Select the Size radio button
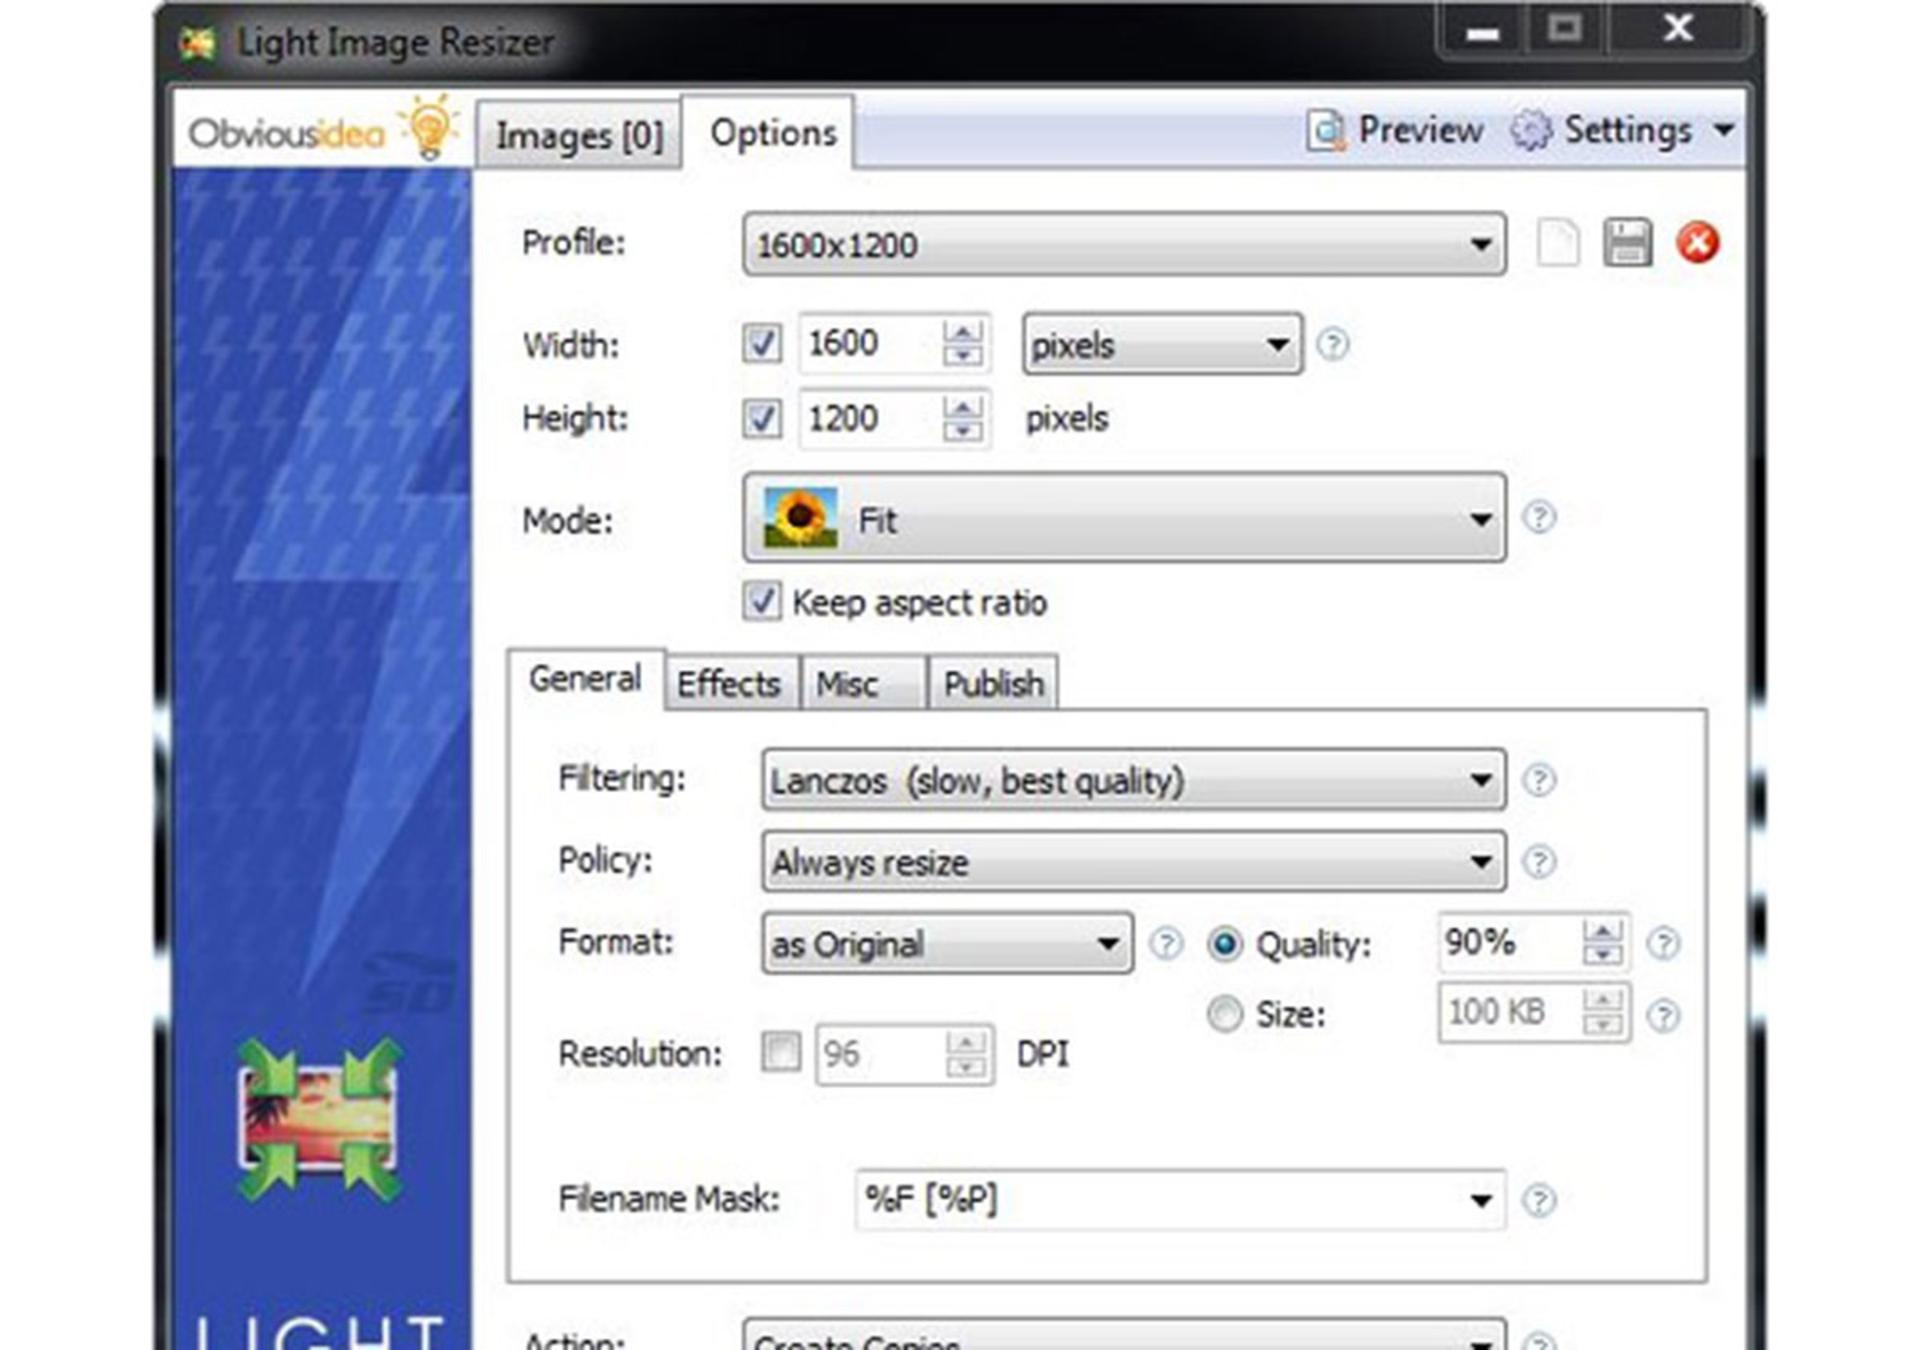1920x1350 pixels. (x=1225, y=1014)
